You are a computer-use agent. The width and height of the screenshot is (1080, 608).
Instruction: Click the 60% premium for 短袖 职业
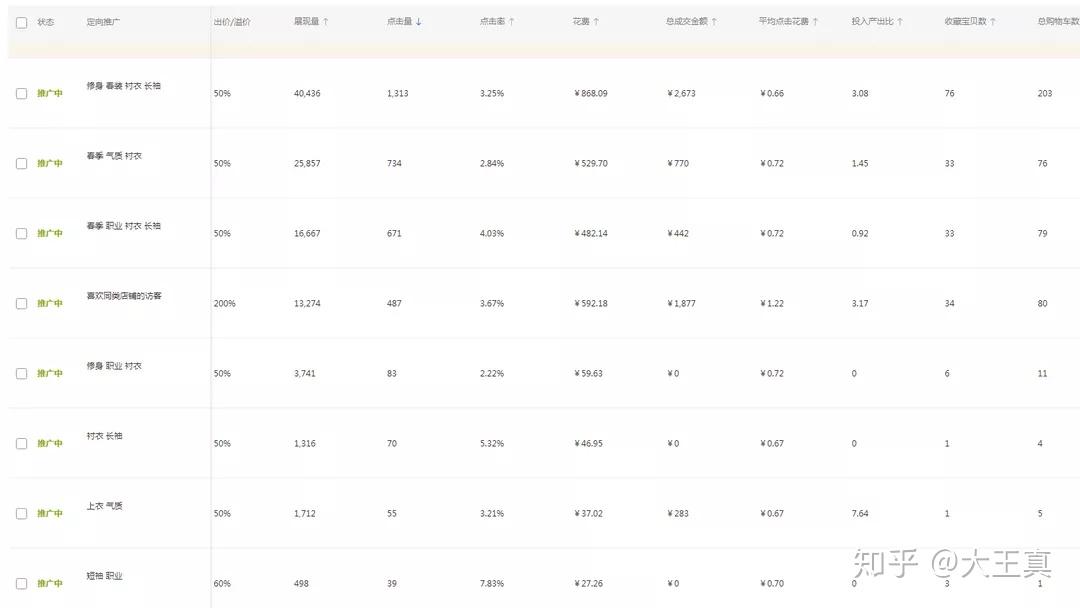pyautogui.click(x=222, y=583)
